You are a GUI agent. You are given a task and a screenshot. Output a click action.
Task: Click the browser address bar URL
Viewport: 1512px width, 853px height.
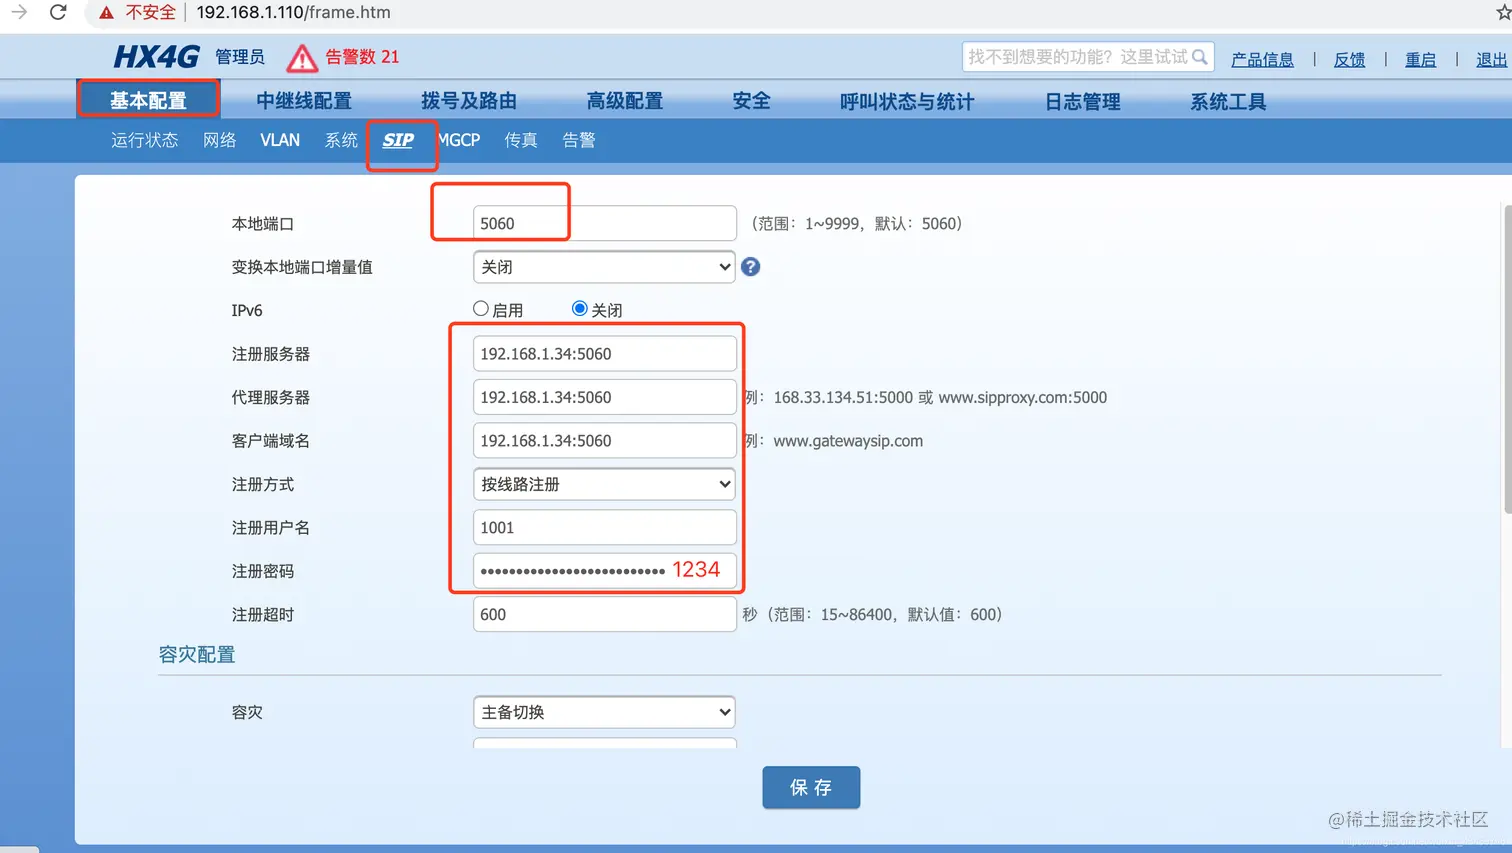click(293, 12)
